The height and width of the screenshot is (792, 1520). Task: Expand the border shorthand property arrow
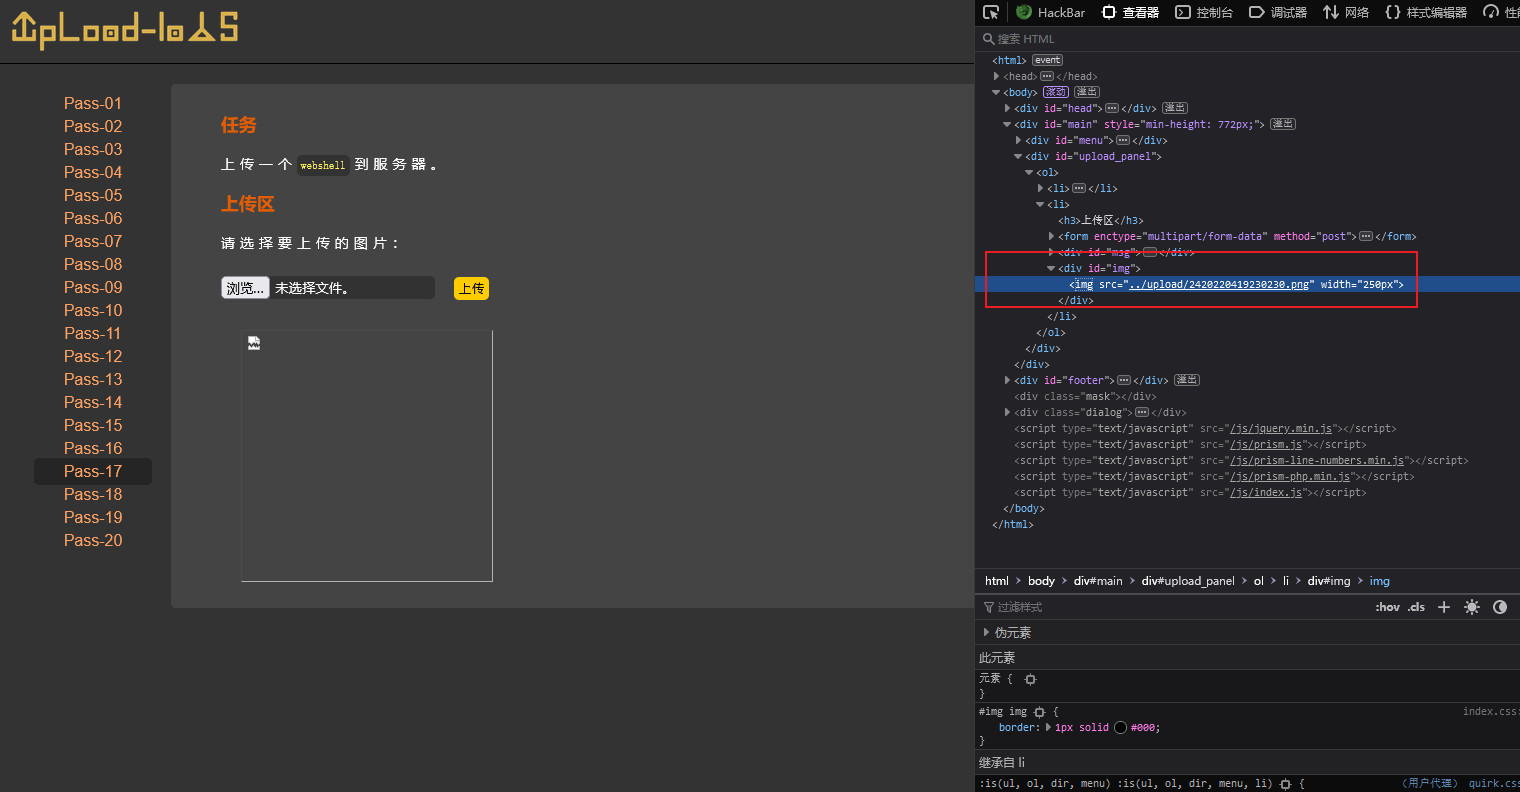(x=1048, y=728)
